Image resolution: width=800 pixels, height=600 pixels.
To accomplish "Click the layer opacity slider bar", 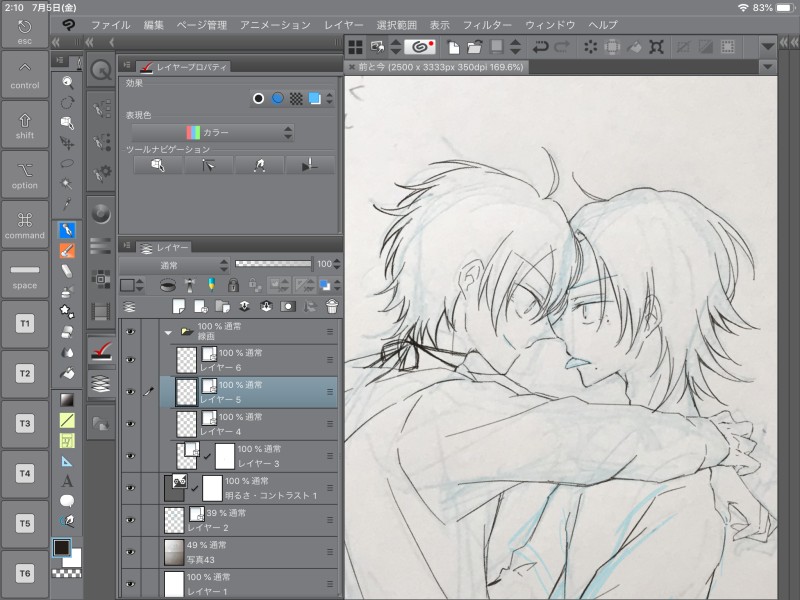I will [x=273, y=264].
